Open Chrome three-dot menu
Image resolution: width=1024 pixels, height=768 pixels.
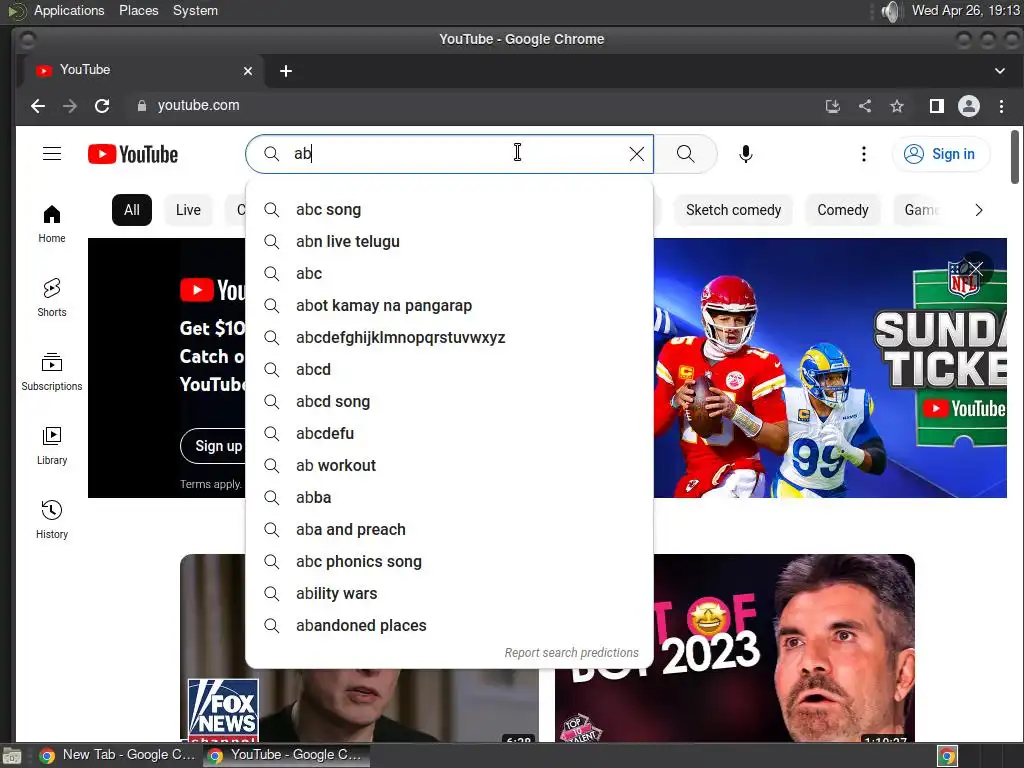pyautogui.click(x=1001, y=106)
